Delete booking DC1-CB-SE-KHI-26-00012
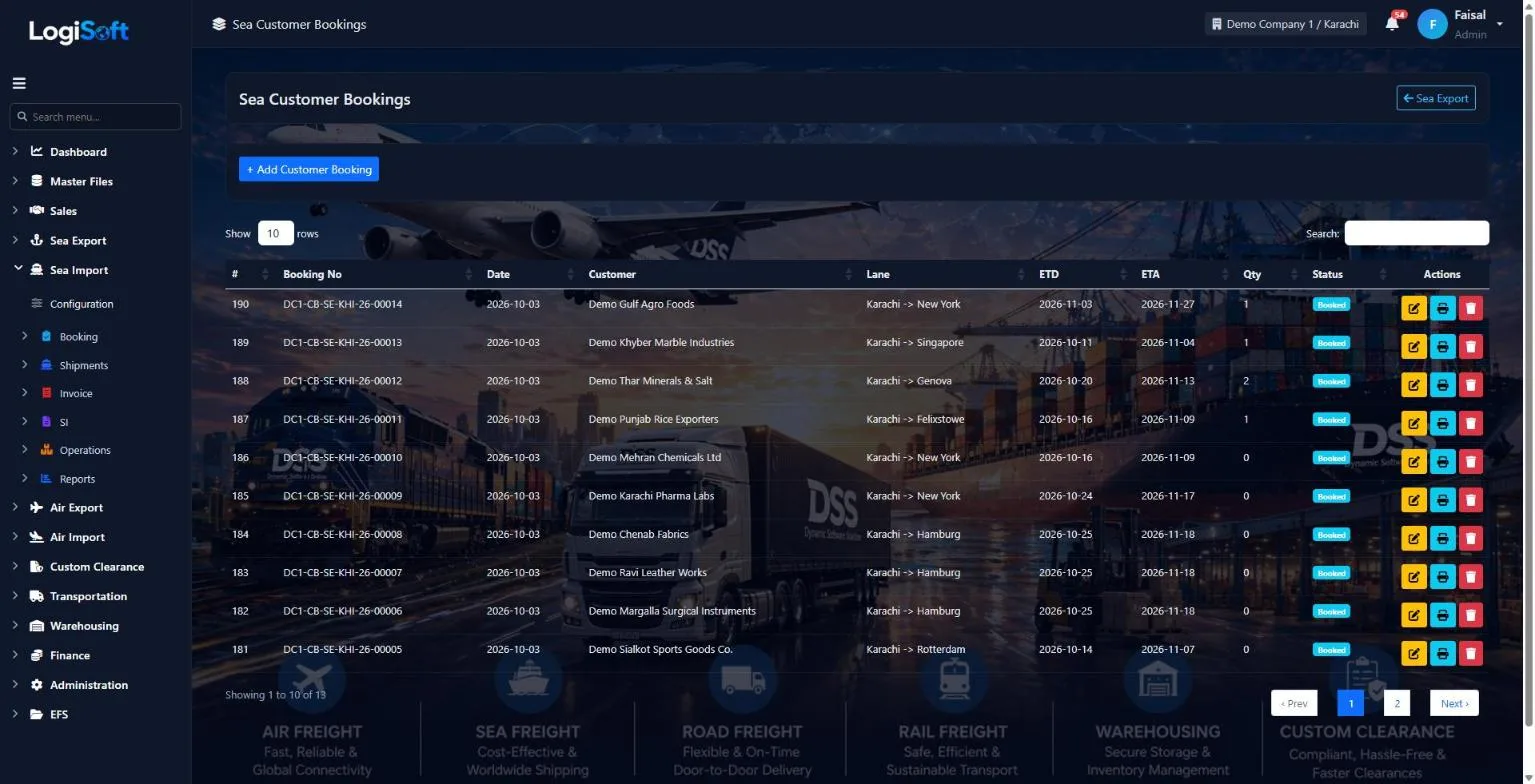This screenshot has width=1535, height=784. tap(1470, 385)
